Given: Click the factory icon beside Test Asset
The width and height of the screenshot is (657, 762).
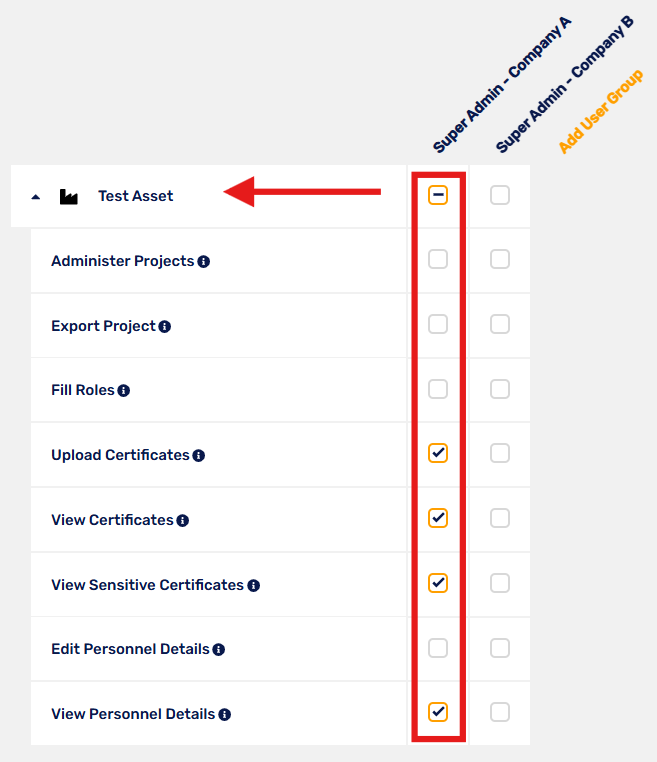Looking at the screenshot, I should 69,196.
